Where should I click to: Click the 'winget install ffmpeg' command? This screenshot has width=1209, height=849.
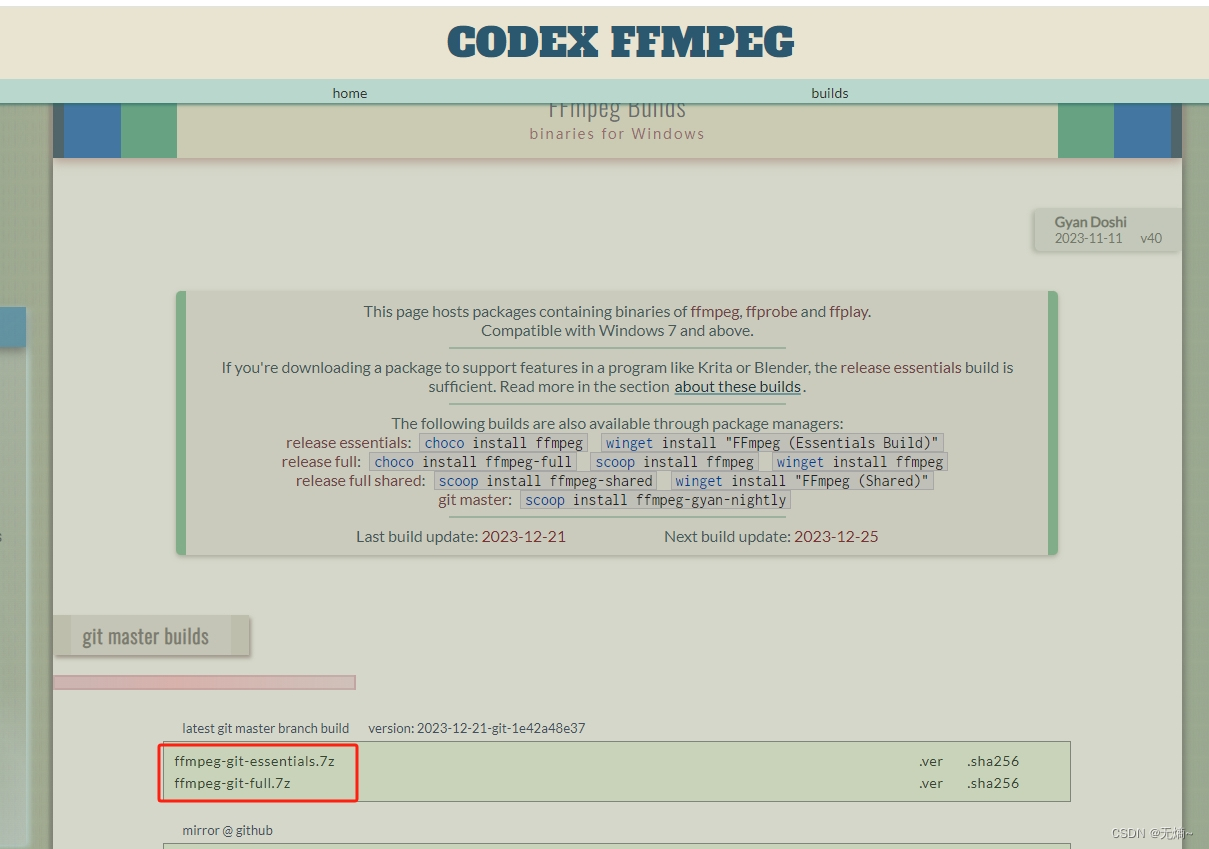click(860, 462)
